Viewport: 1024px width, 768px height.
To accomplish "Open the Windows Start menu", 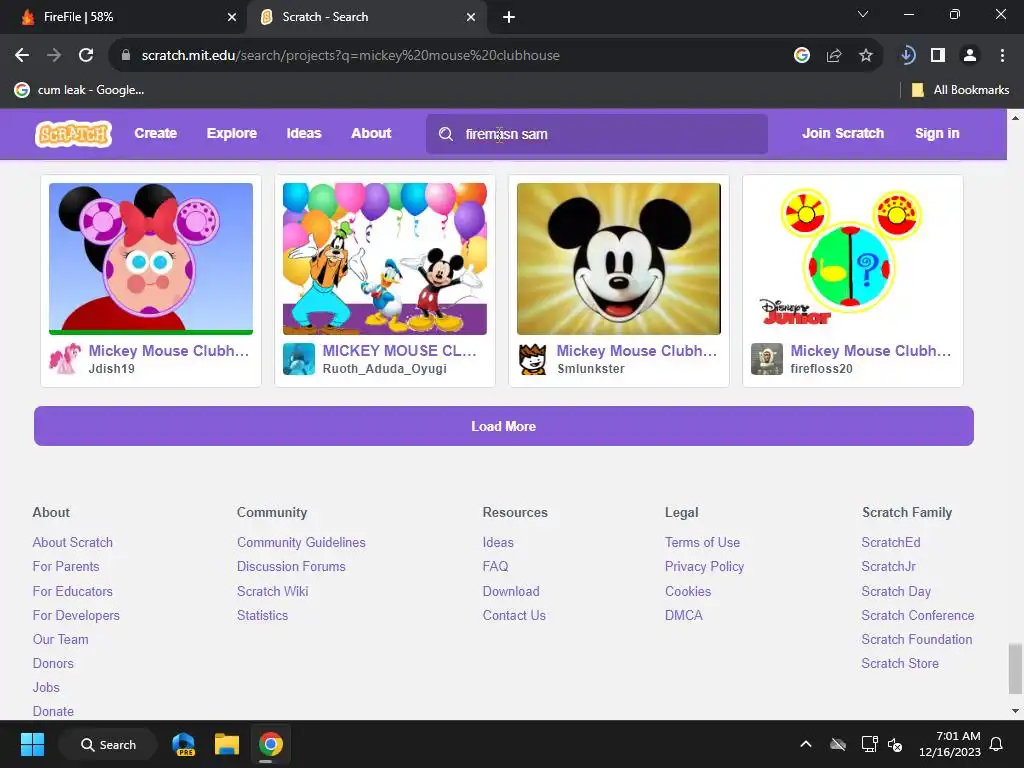I will point(32,744).
